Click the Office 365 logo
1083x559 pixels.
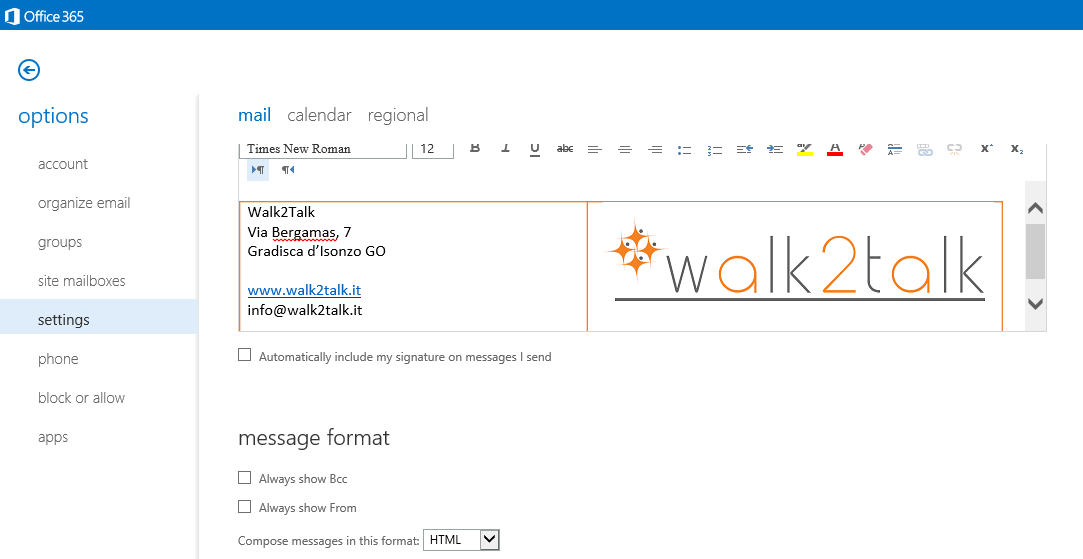pos(45,16)
